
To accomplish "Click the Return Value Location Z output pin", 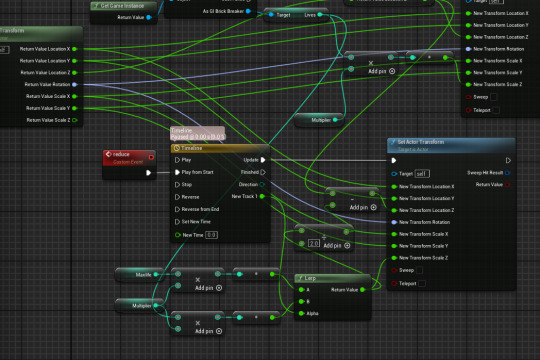I will [74, 73].
